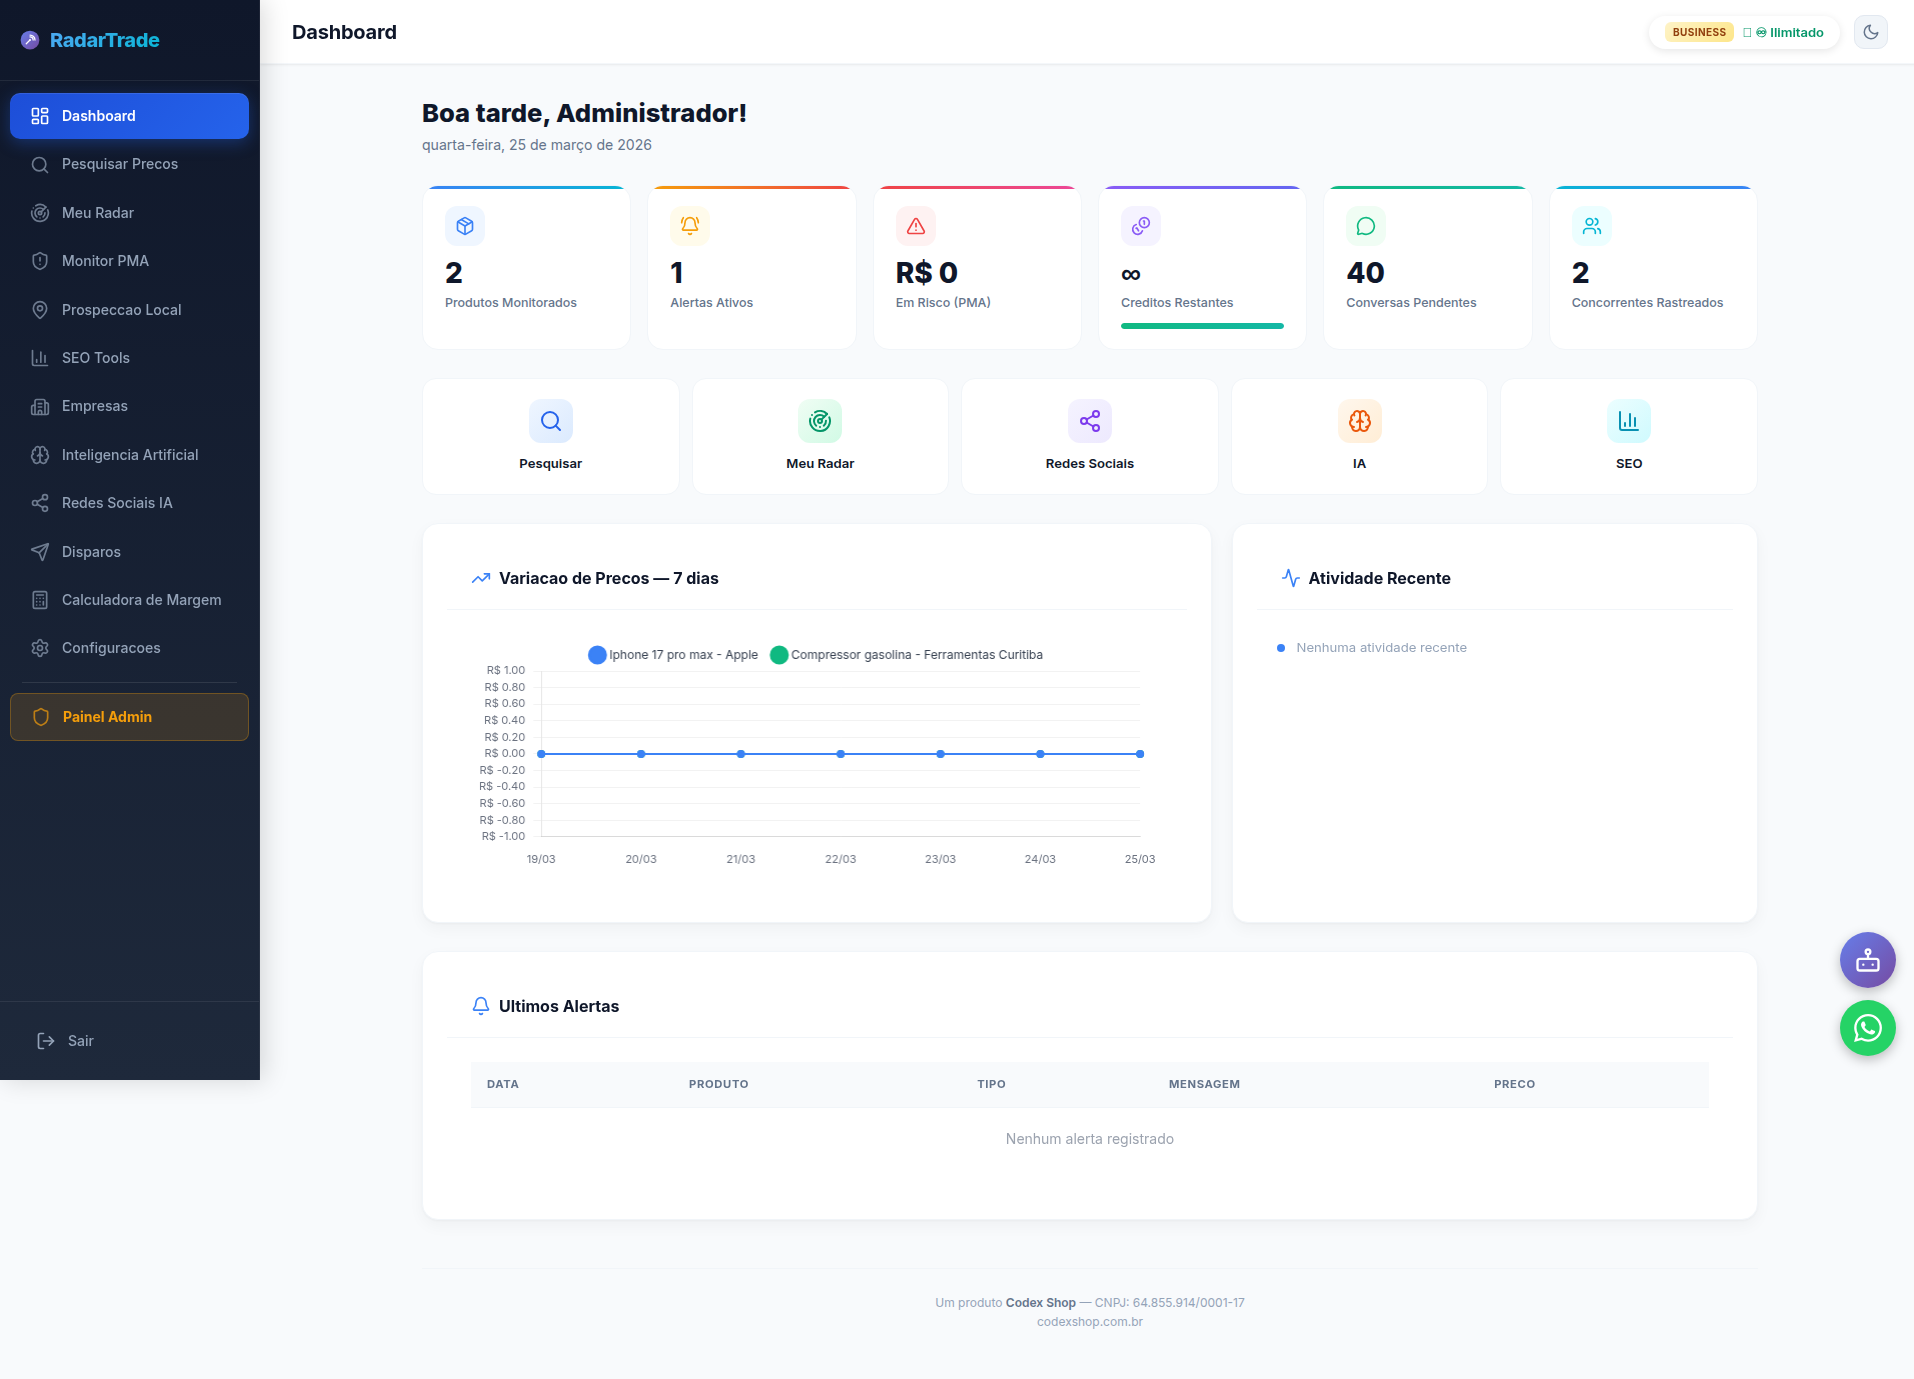Image resolution: width=1914 pixels, height=1379 pixels.
Task: Open SEO Tools chart icon in sidebar
Action: (x=40, y=357)
